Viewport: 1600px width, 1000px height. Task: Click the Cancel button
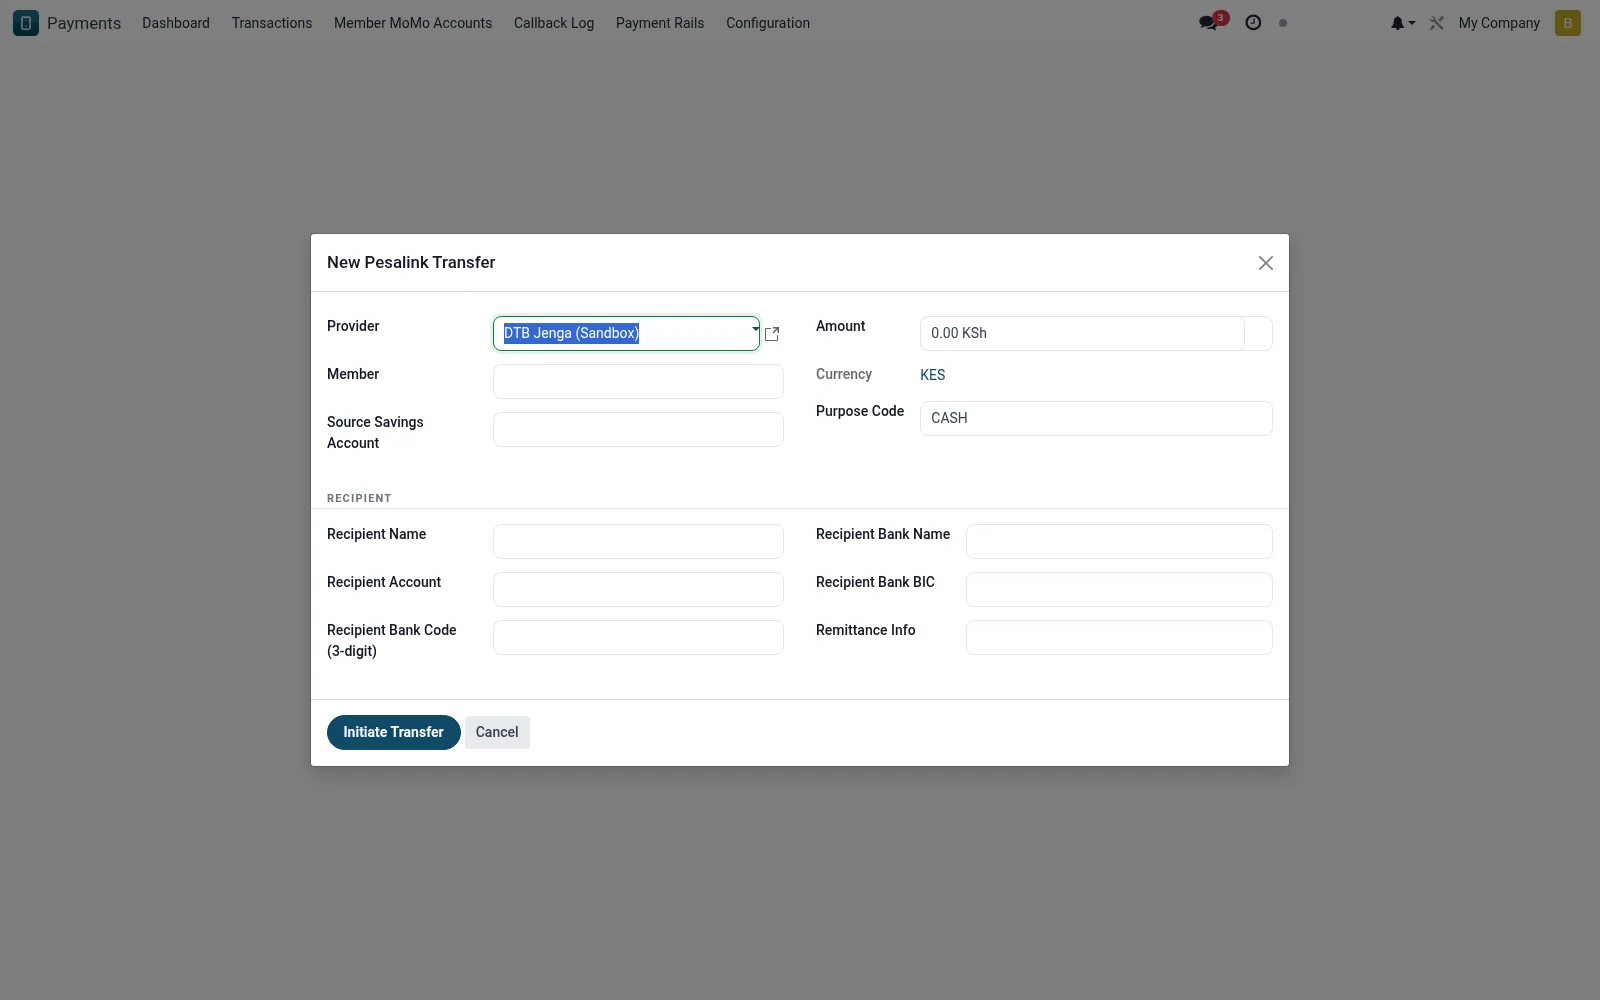point(497,733)
